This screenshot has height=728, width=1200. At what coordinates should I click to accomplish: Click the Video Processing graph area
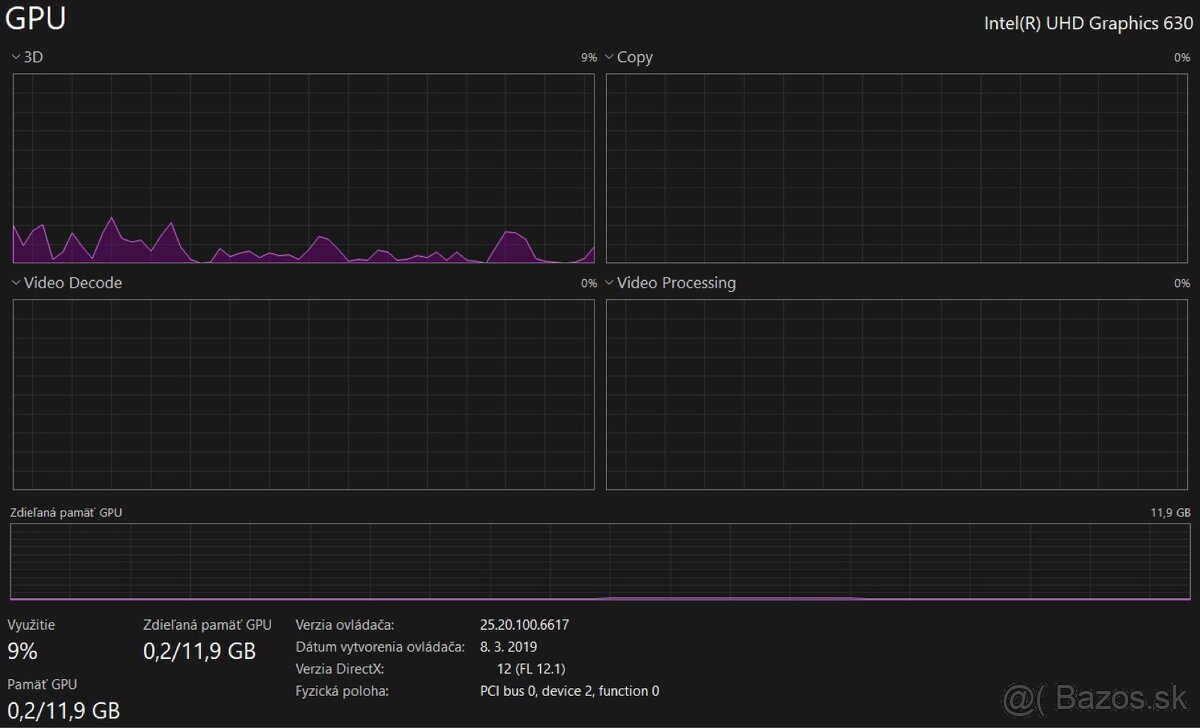pyautogui.click(x=897, y=394)
